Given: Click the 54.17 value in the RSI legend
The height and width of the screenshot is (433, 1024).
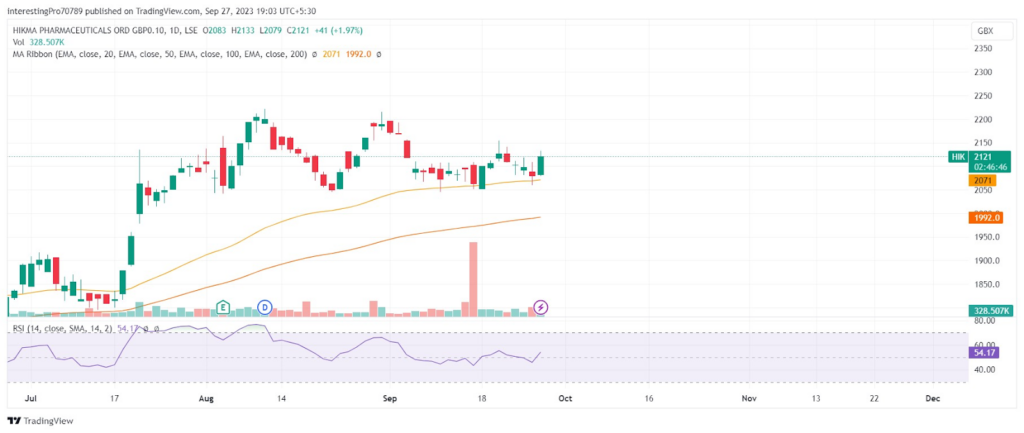Looking at the screenshot, I should pyautogui.click(x=127, y=329).
